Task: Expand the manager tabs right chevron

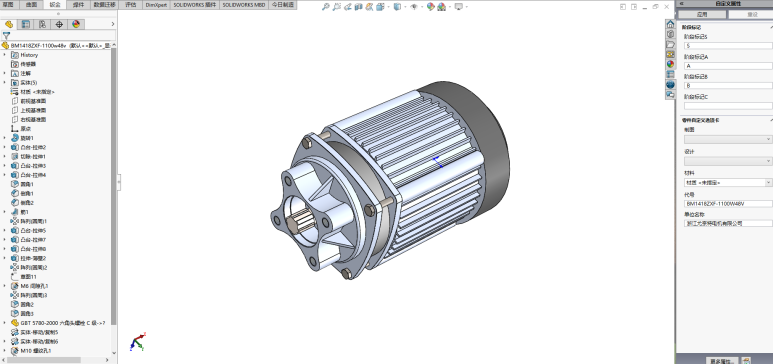Action: (113, 24)
